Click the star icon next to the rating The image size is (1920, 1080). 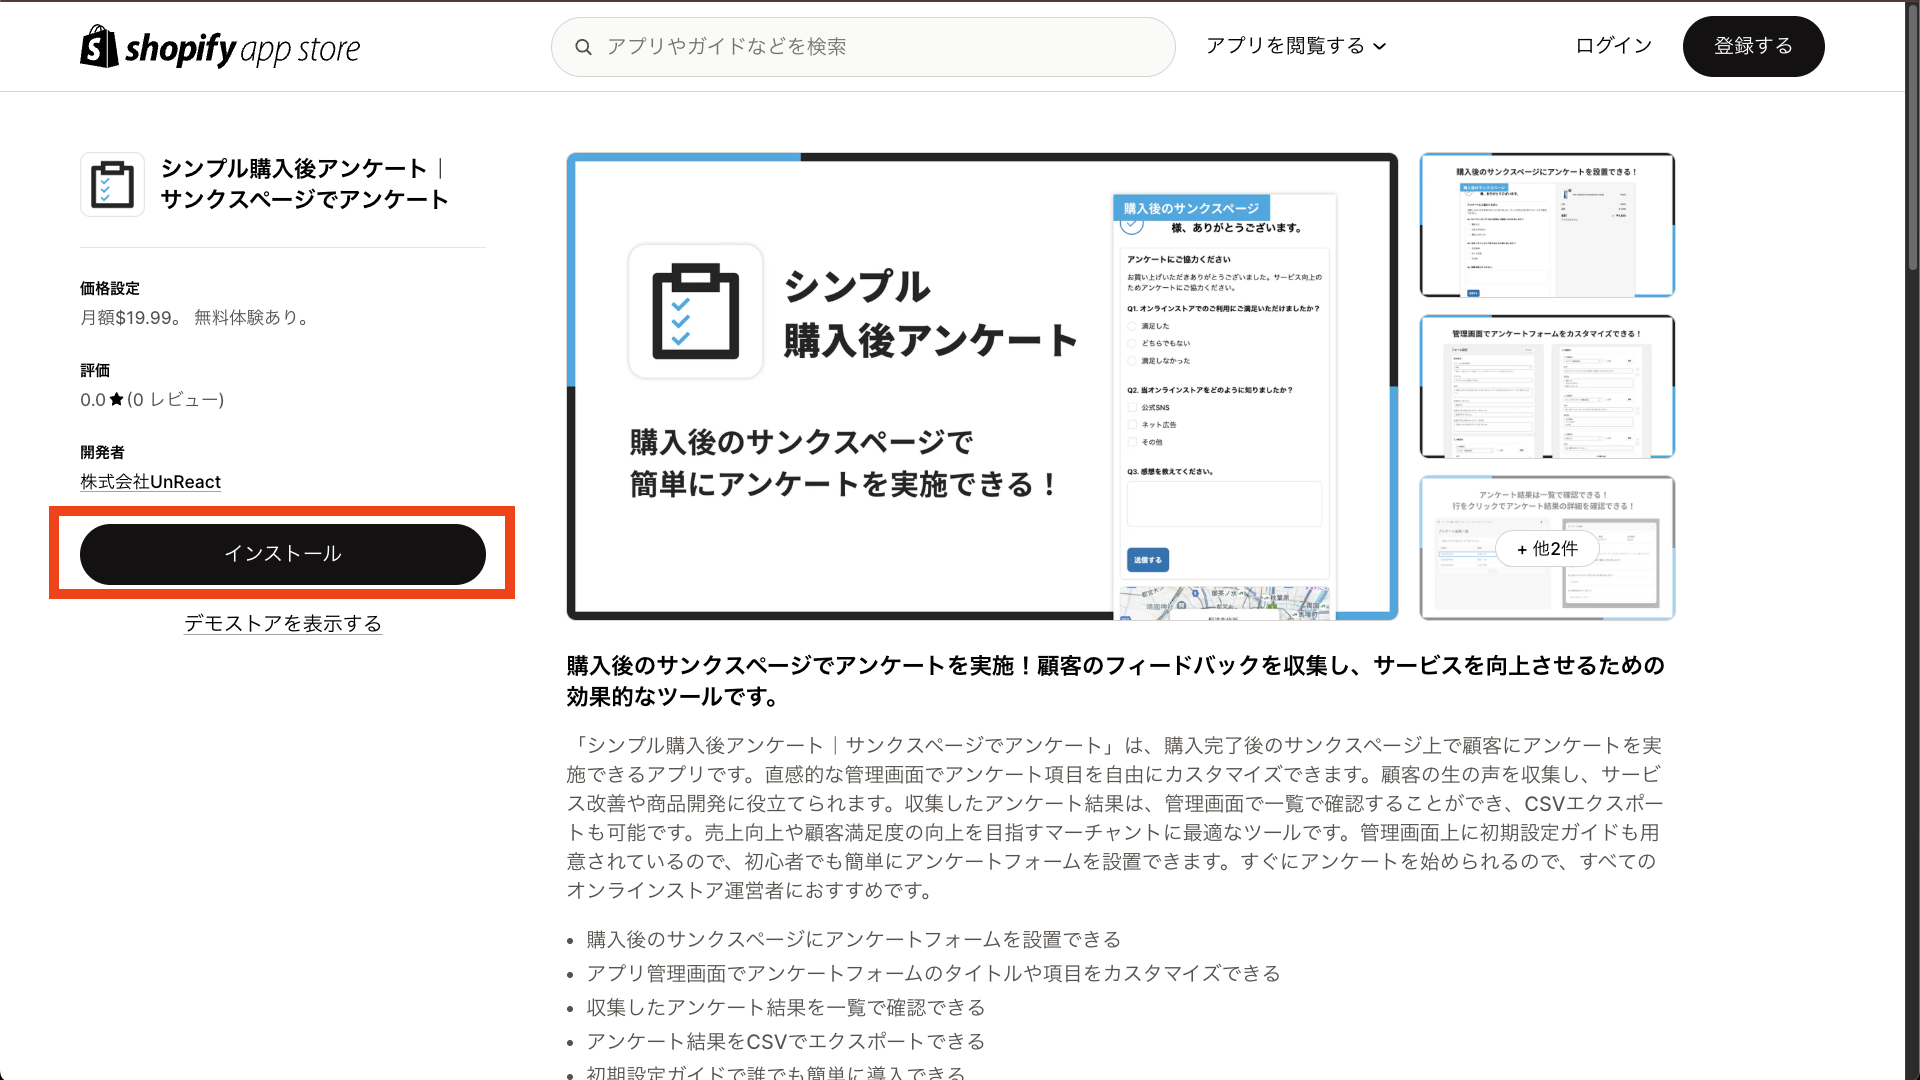coord(117,398)
